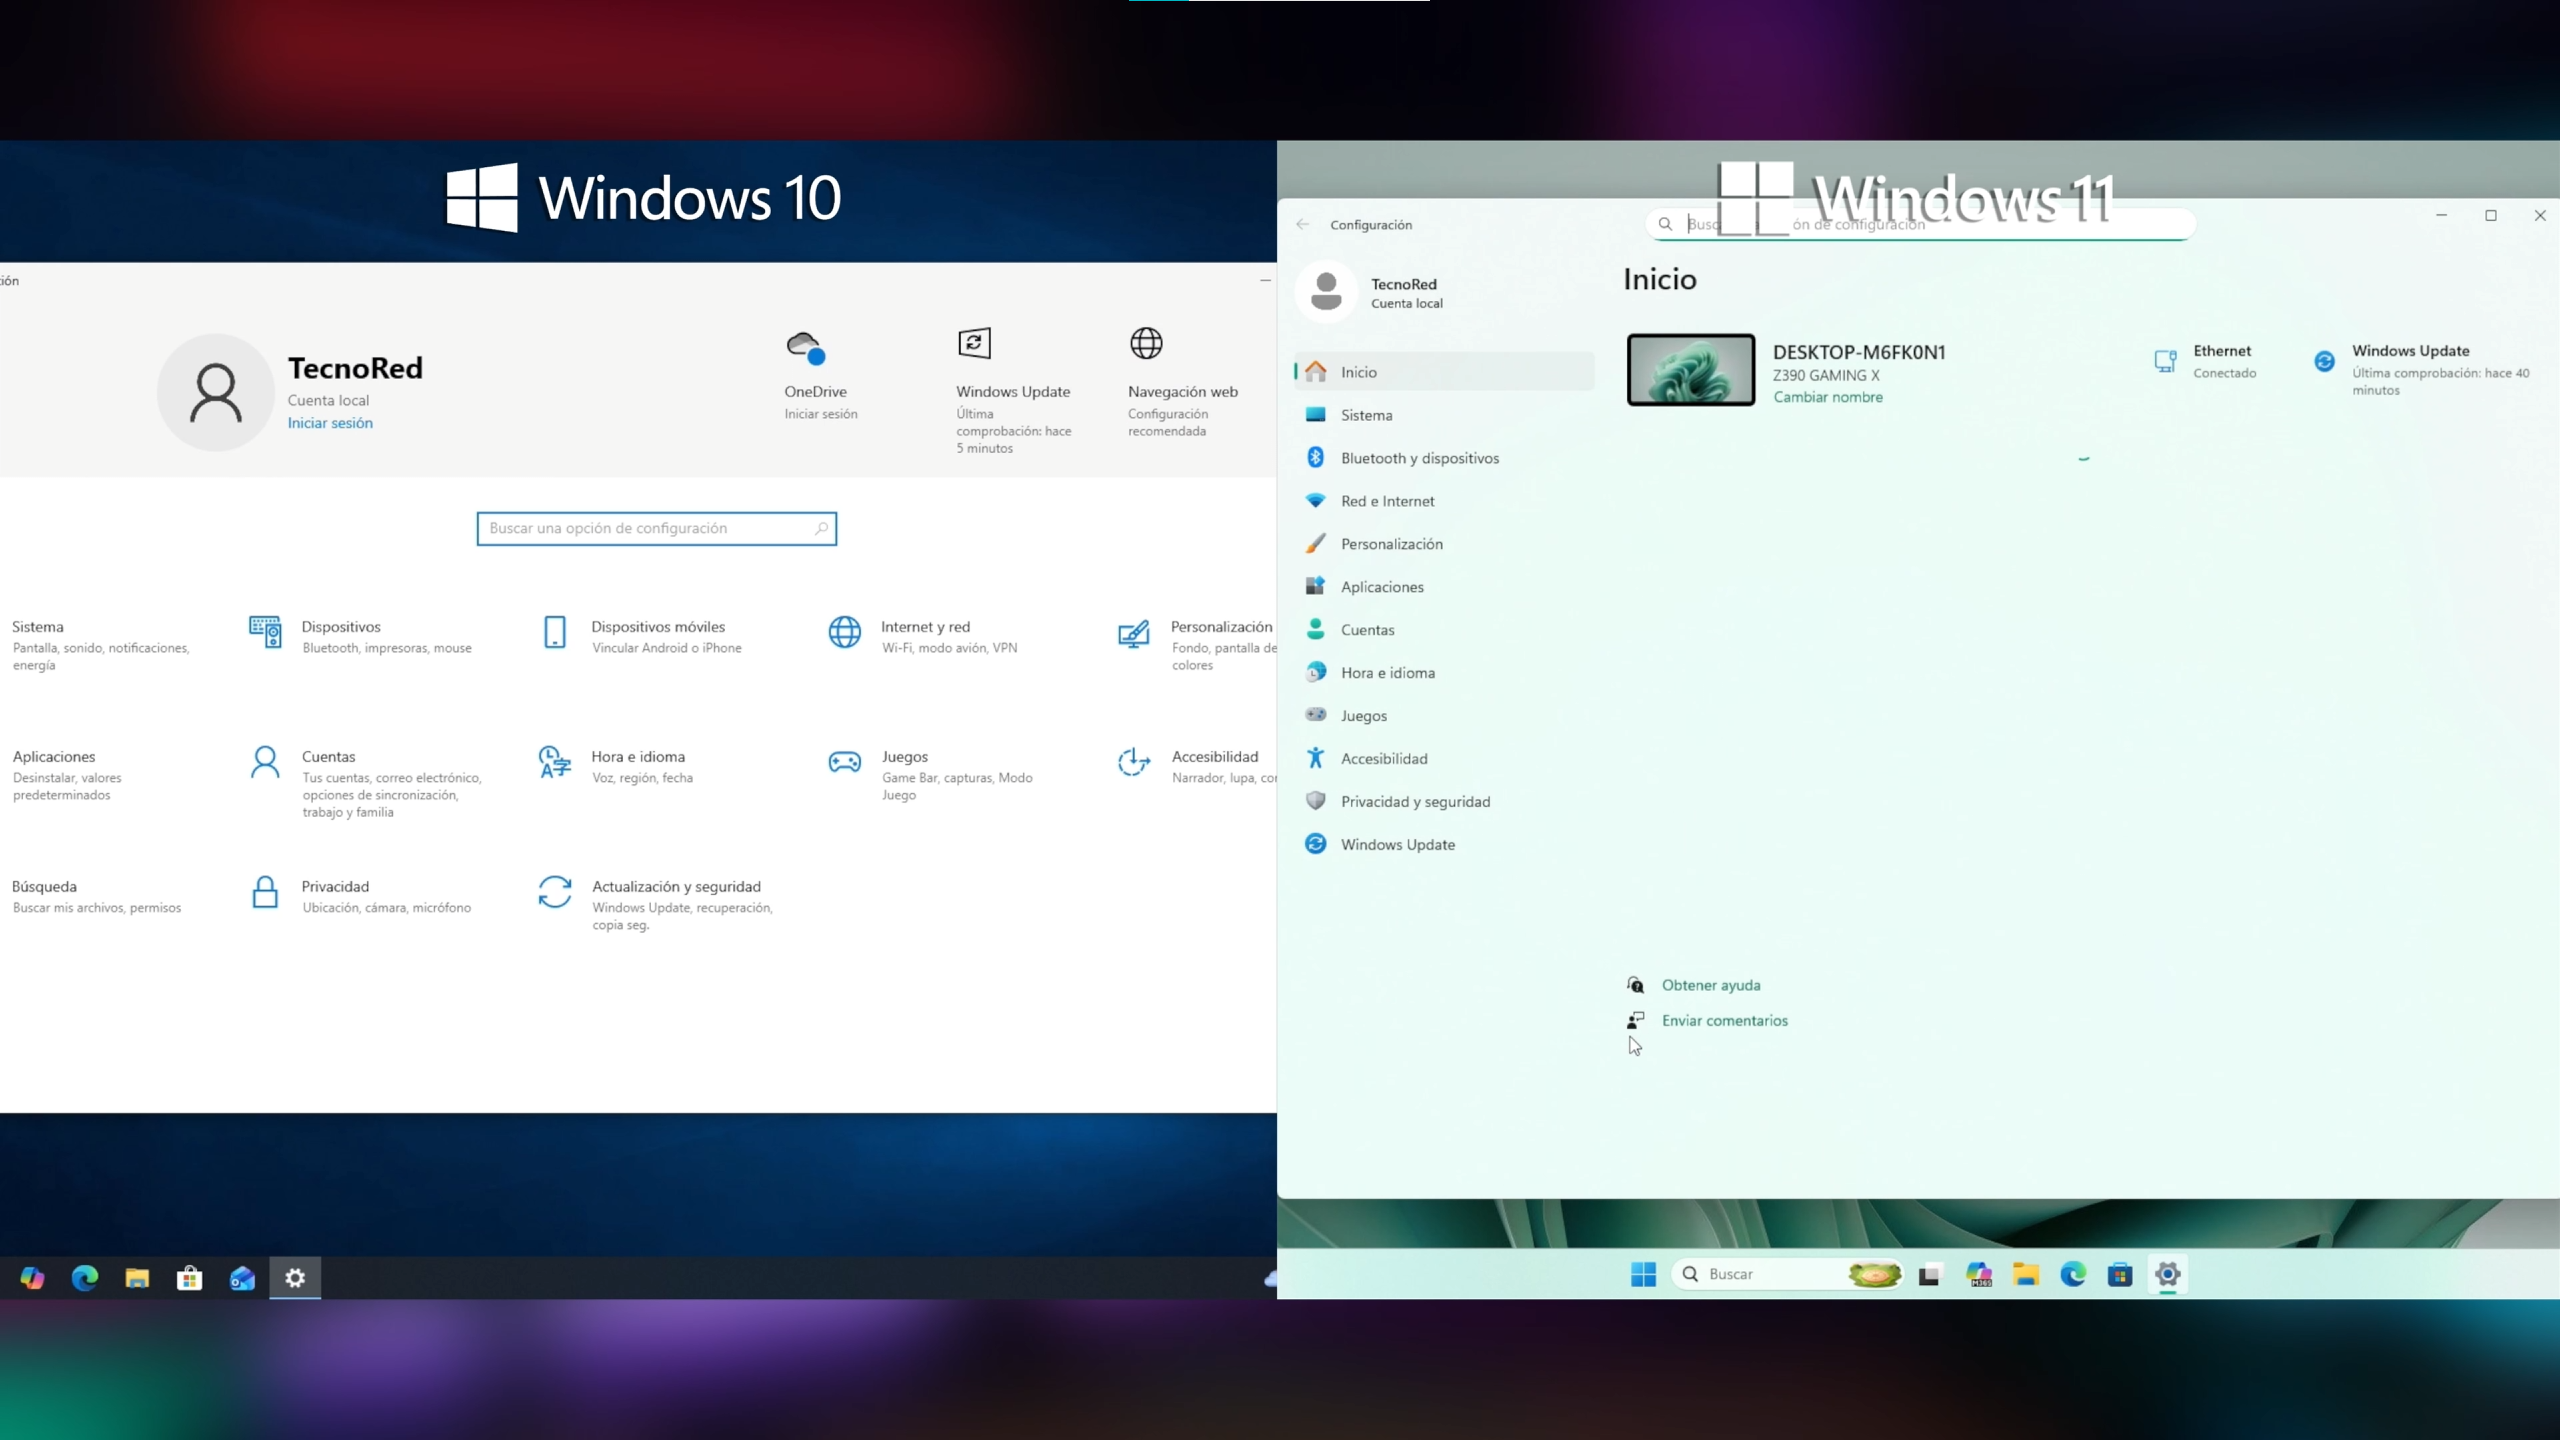The height and width of the screenshot is (1440, 2560).
Task: Open Task View in Windows 11 taskbar
Action: tap(1930, 1274)
